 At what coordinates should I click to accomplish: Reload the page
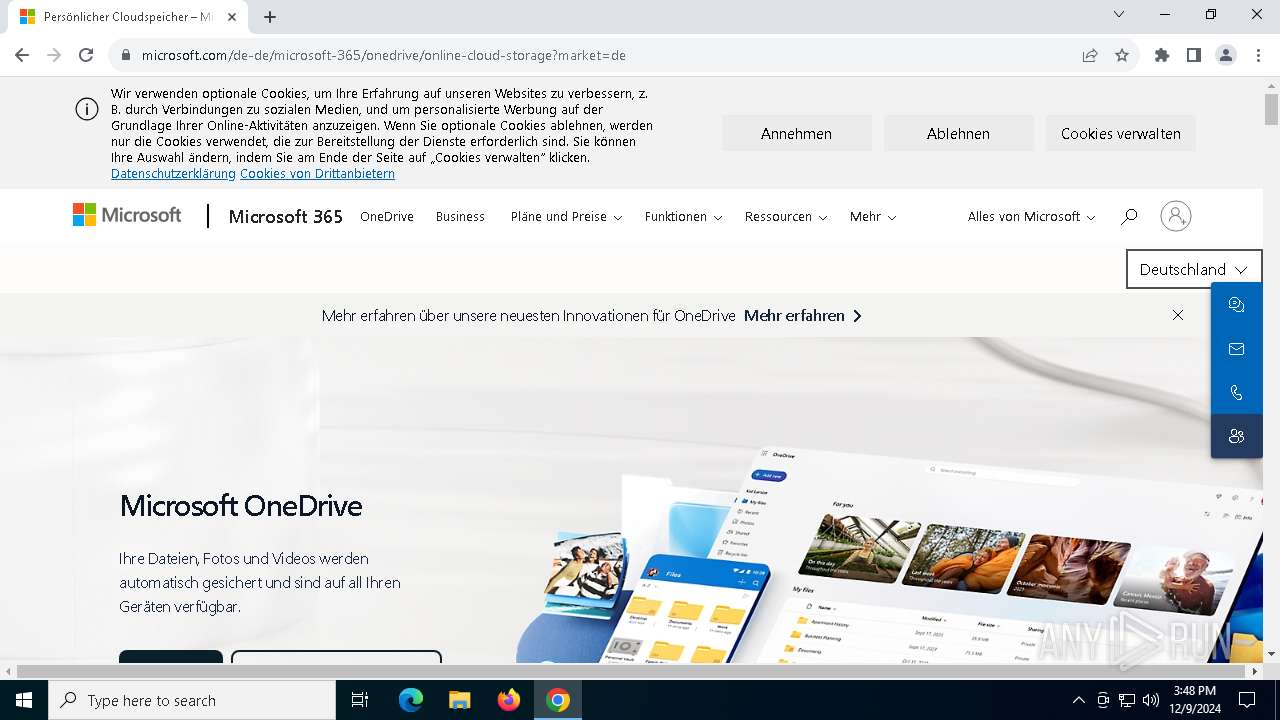tap(86, 55)
